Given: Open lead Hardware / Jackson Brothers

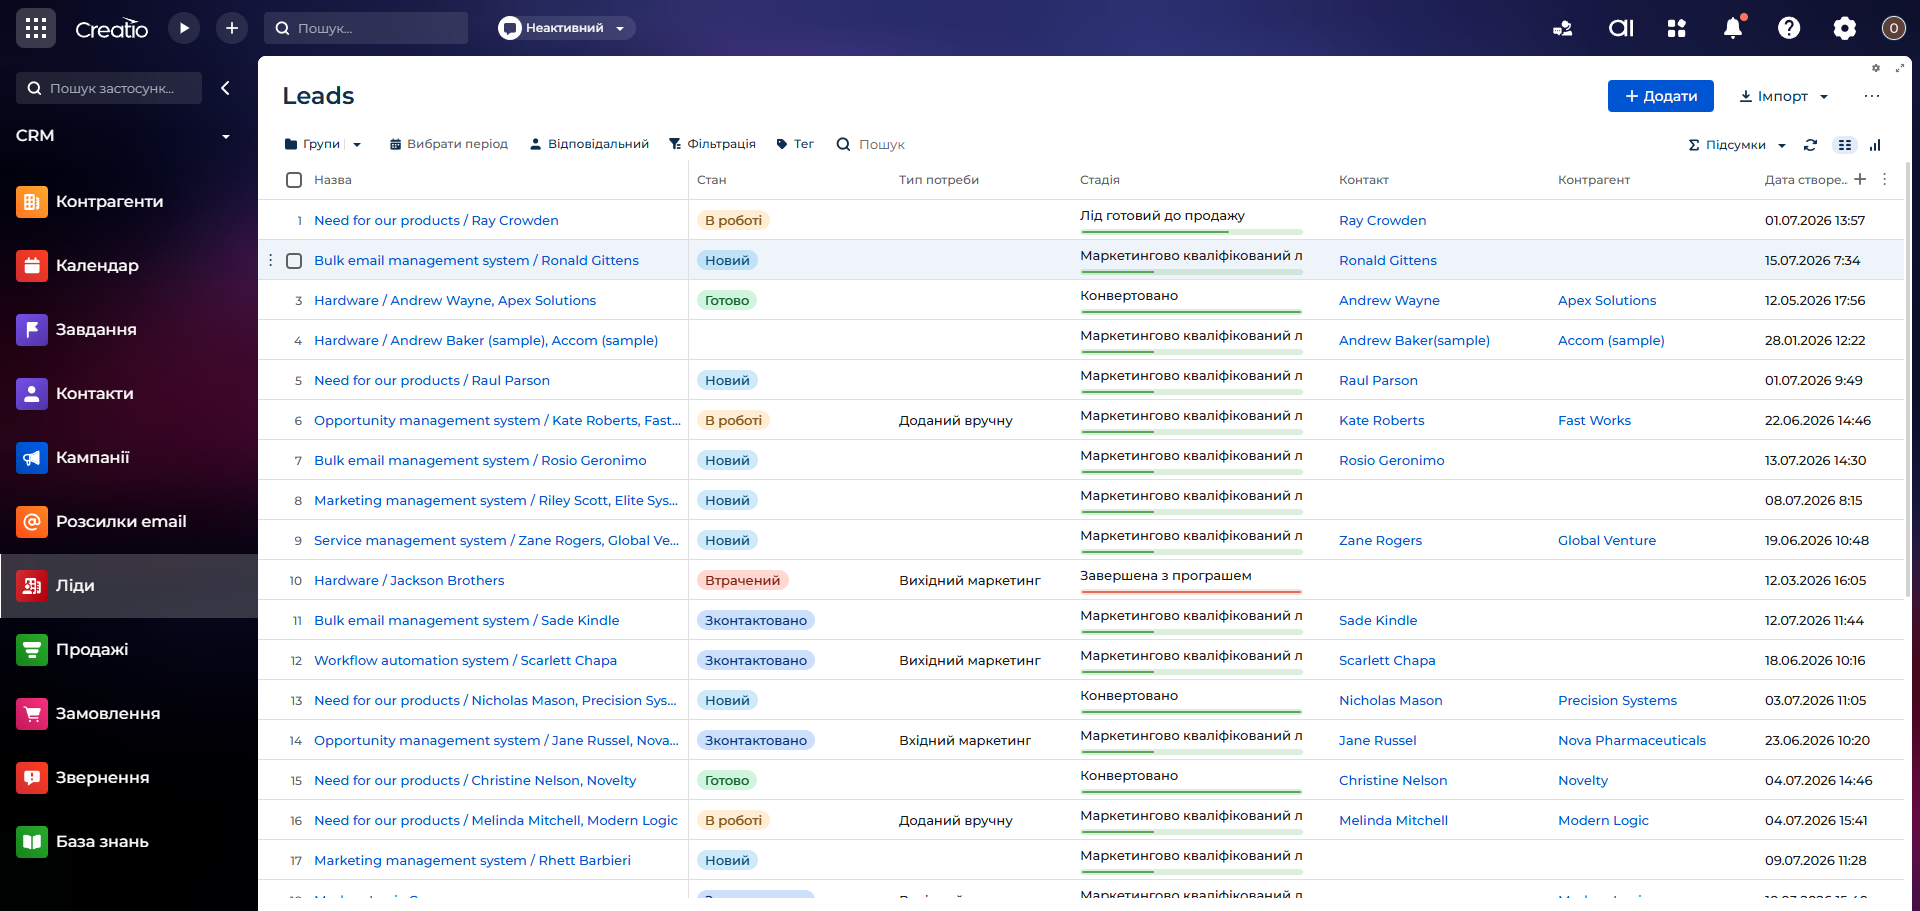Looking at the screenshot, I should (409, 580).
